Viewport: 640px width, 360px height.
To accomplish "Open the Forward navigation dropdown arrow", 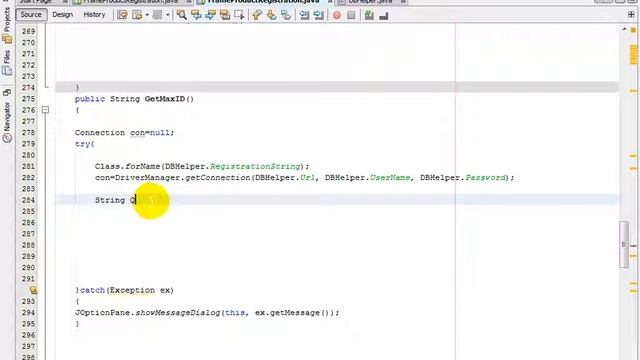I will coord(167,16).
